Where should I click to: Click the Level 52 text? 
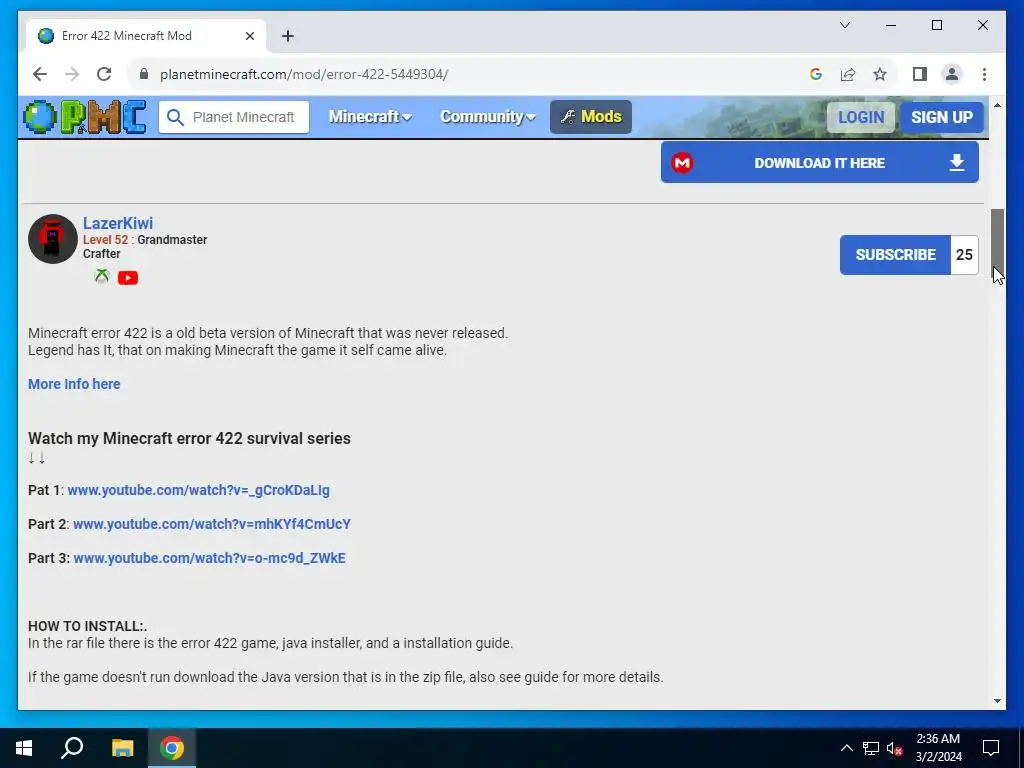tap(106, 240)
